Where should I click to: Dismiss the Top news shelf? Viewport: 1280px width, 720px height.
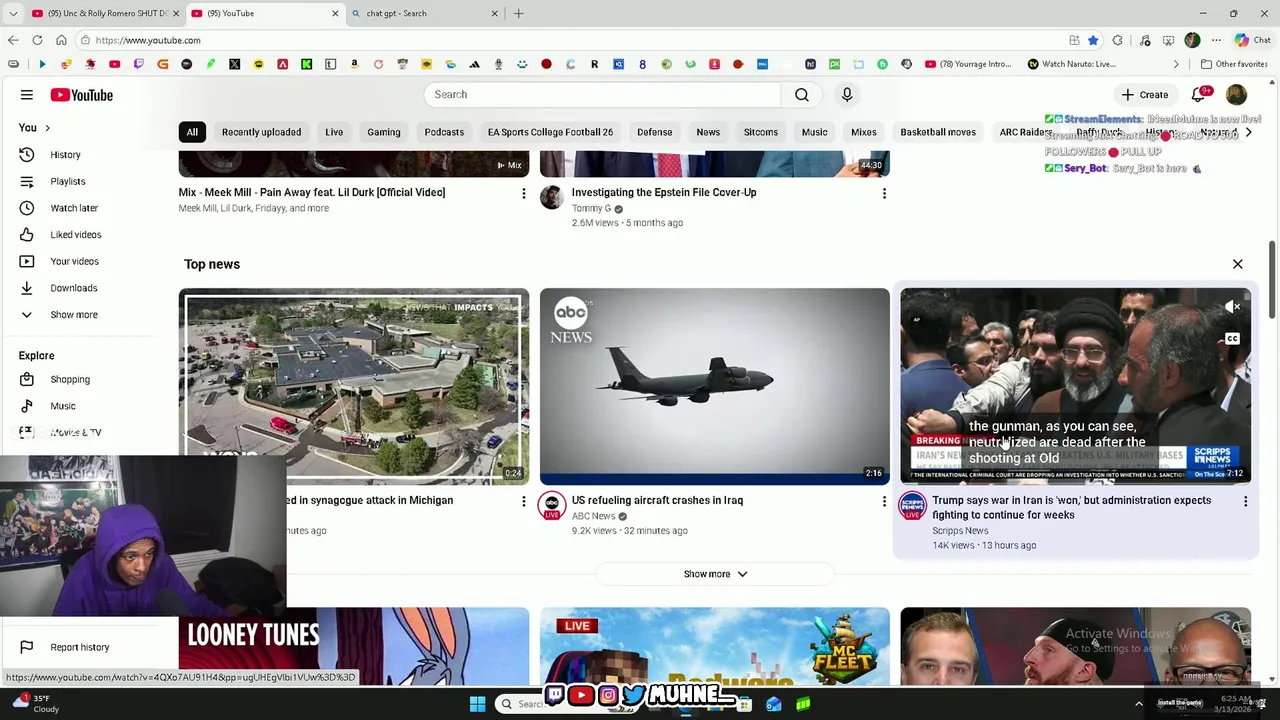1237,264
